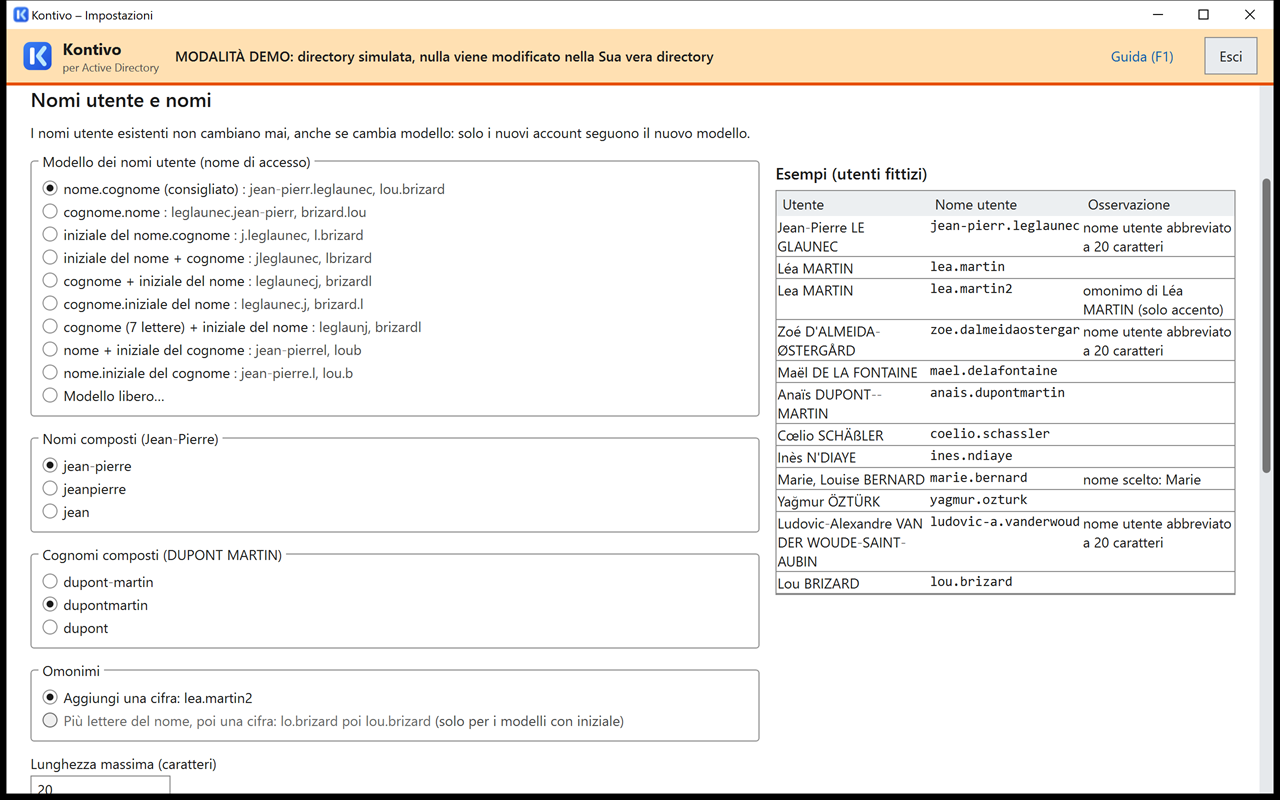
Task: Maximize the Kontivo window
Action: 1204,15
